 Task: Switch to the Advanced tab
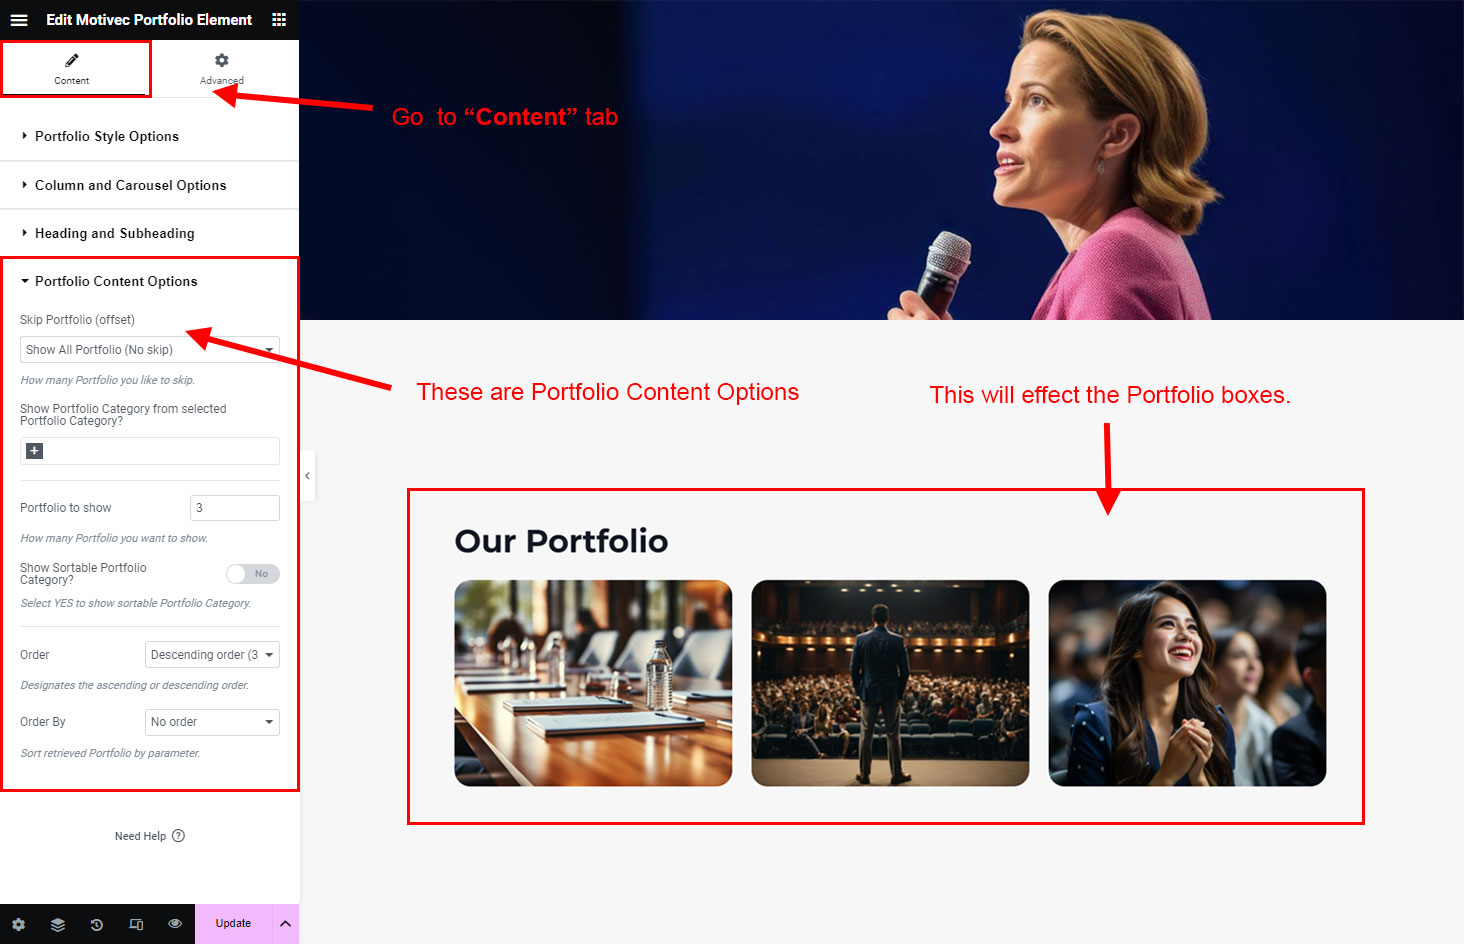pos(221,69)
